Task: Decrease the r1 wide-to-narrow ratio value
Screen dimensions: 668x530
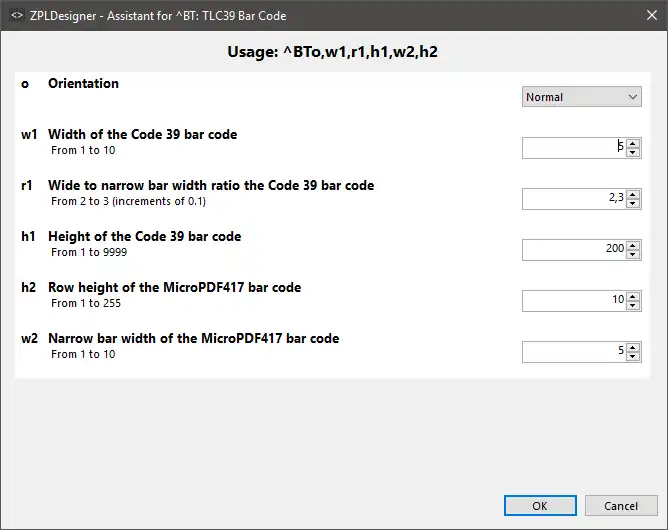Action: (x=633, y=204)
